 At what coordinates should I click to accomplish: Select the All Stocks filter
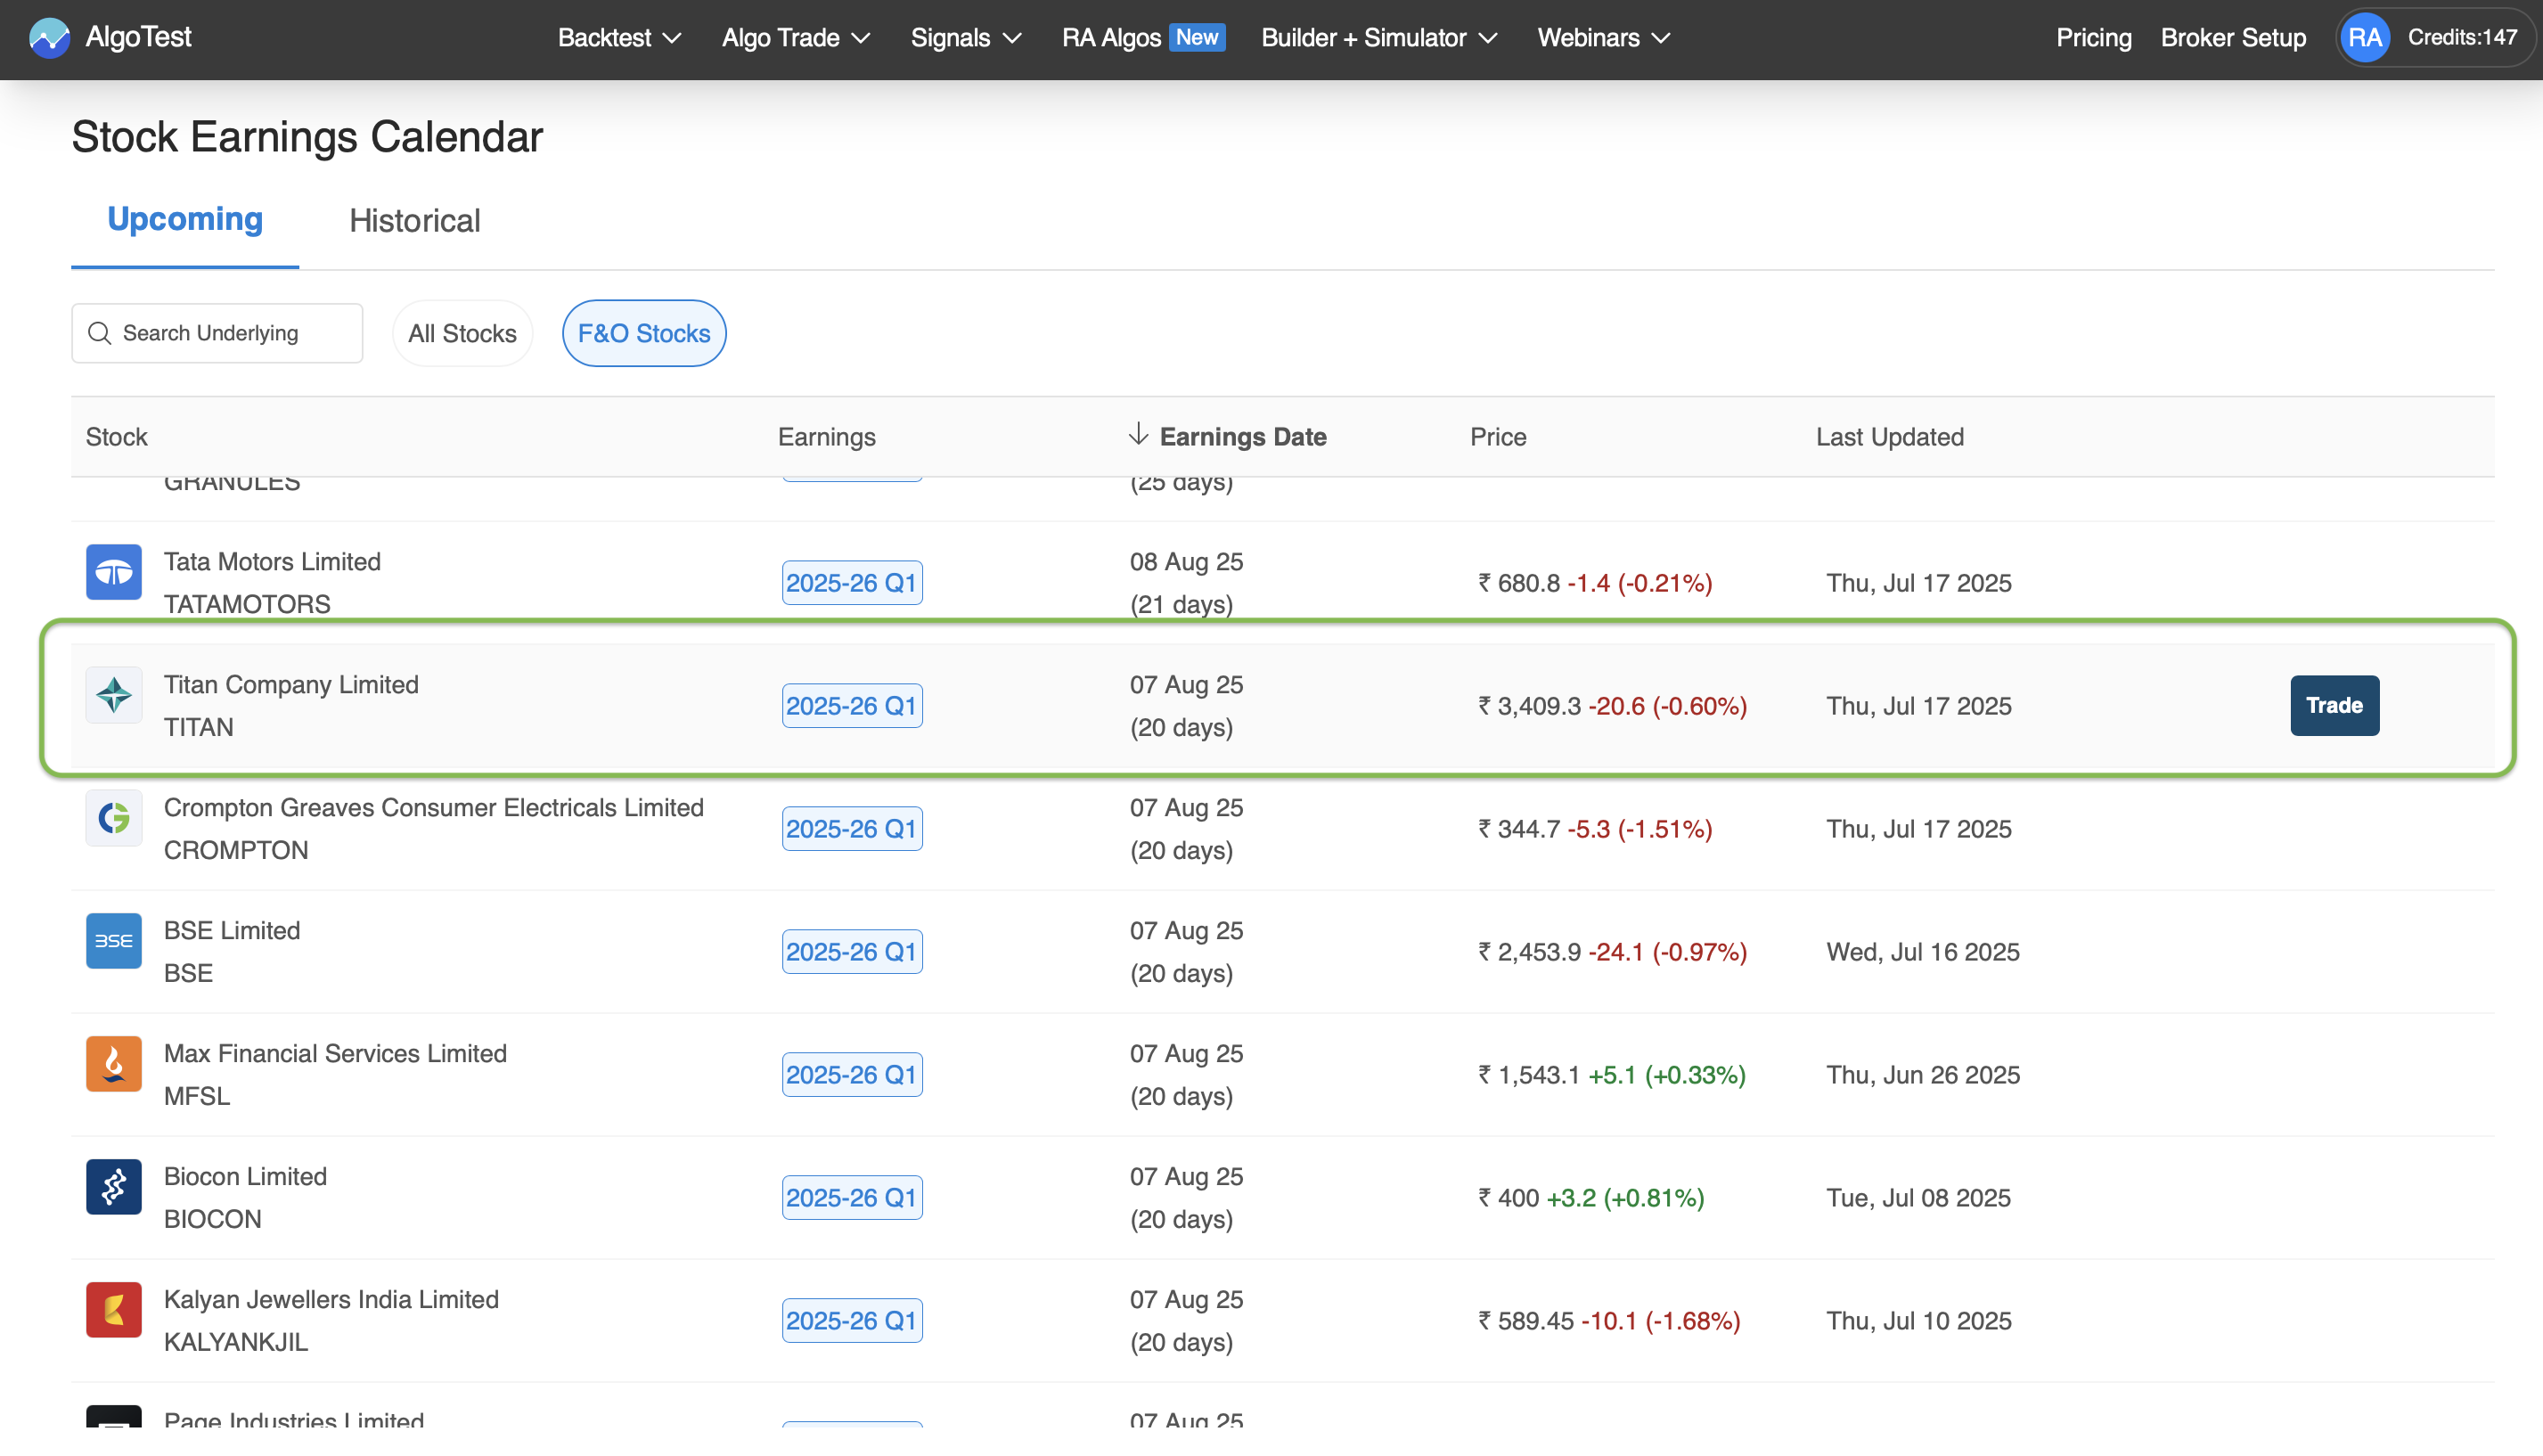pyautogui.click(x=462, y=333)
